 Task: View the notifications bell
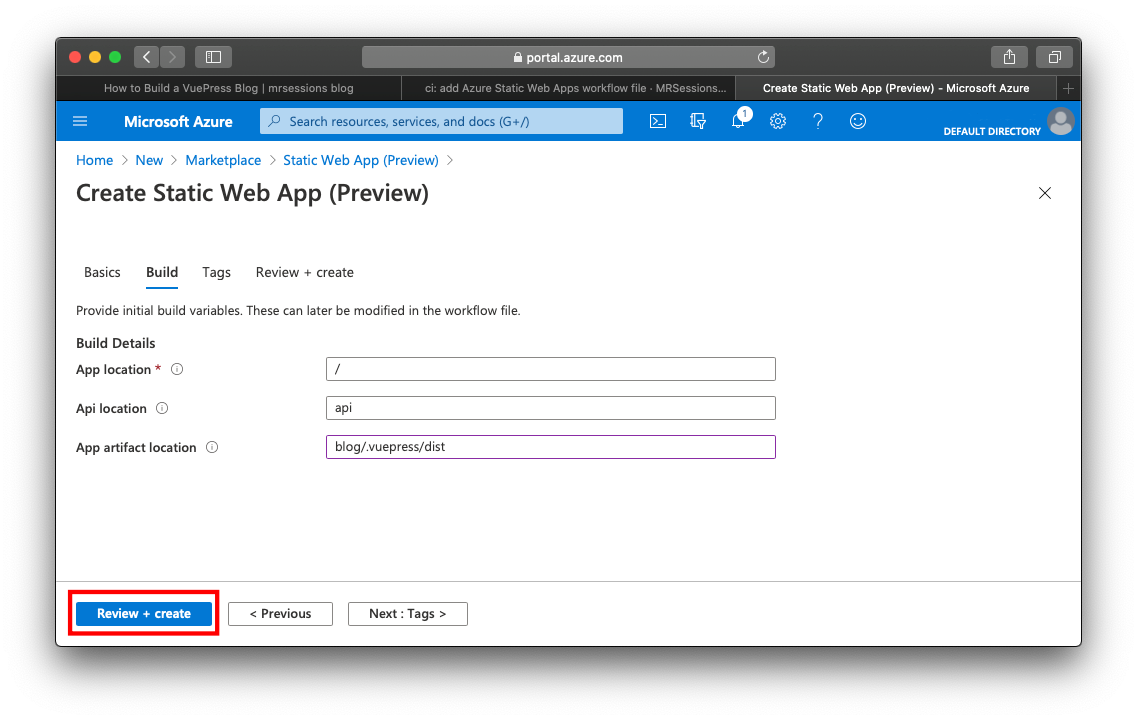pos(738,121)
